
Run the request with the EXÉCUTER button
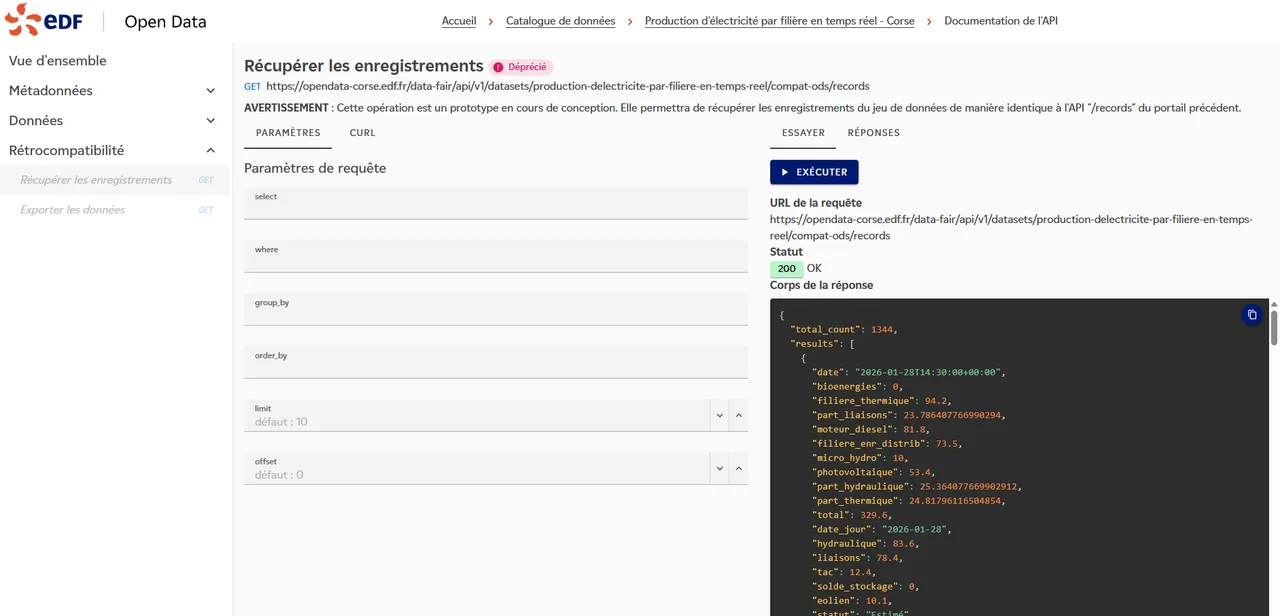(814, 172)
